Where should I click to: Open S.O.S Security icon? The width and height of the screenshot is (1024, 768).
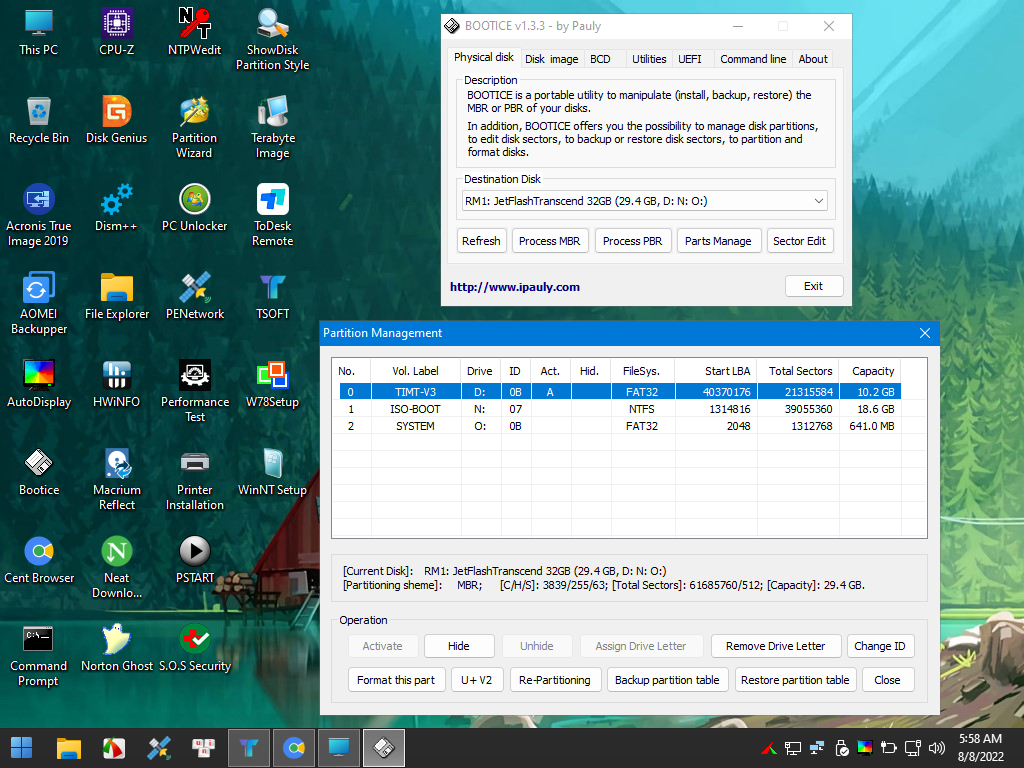[x=195, y=648]
